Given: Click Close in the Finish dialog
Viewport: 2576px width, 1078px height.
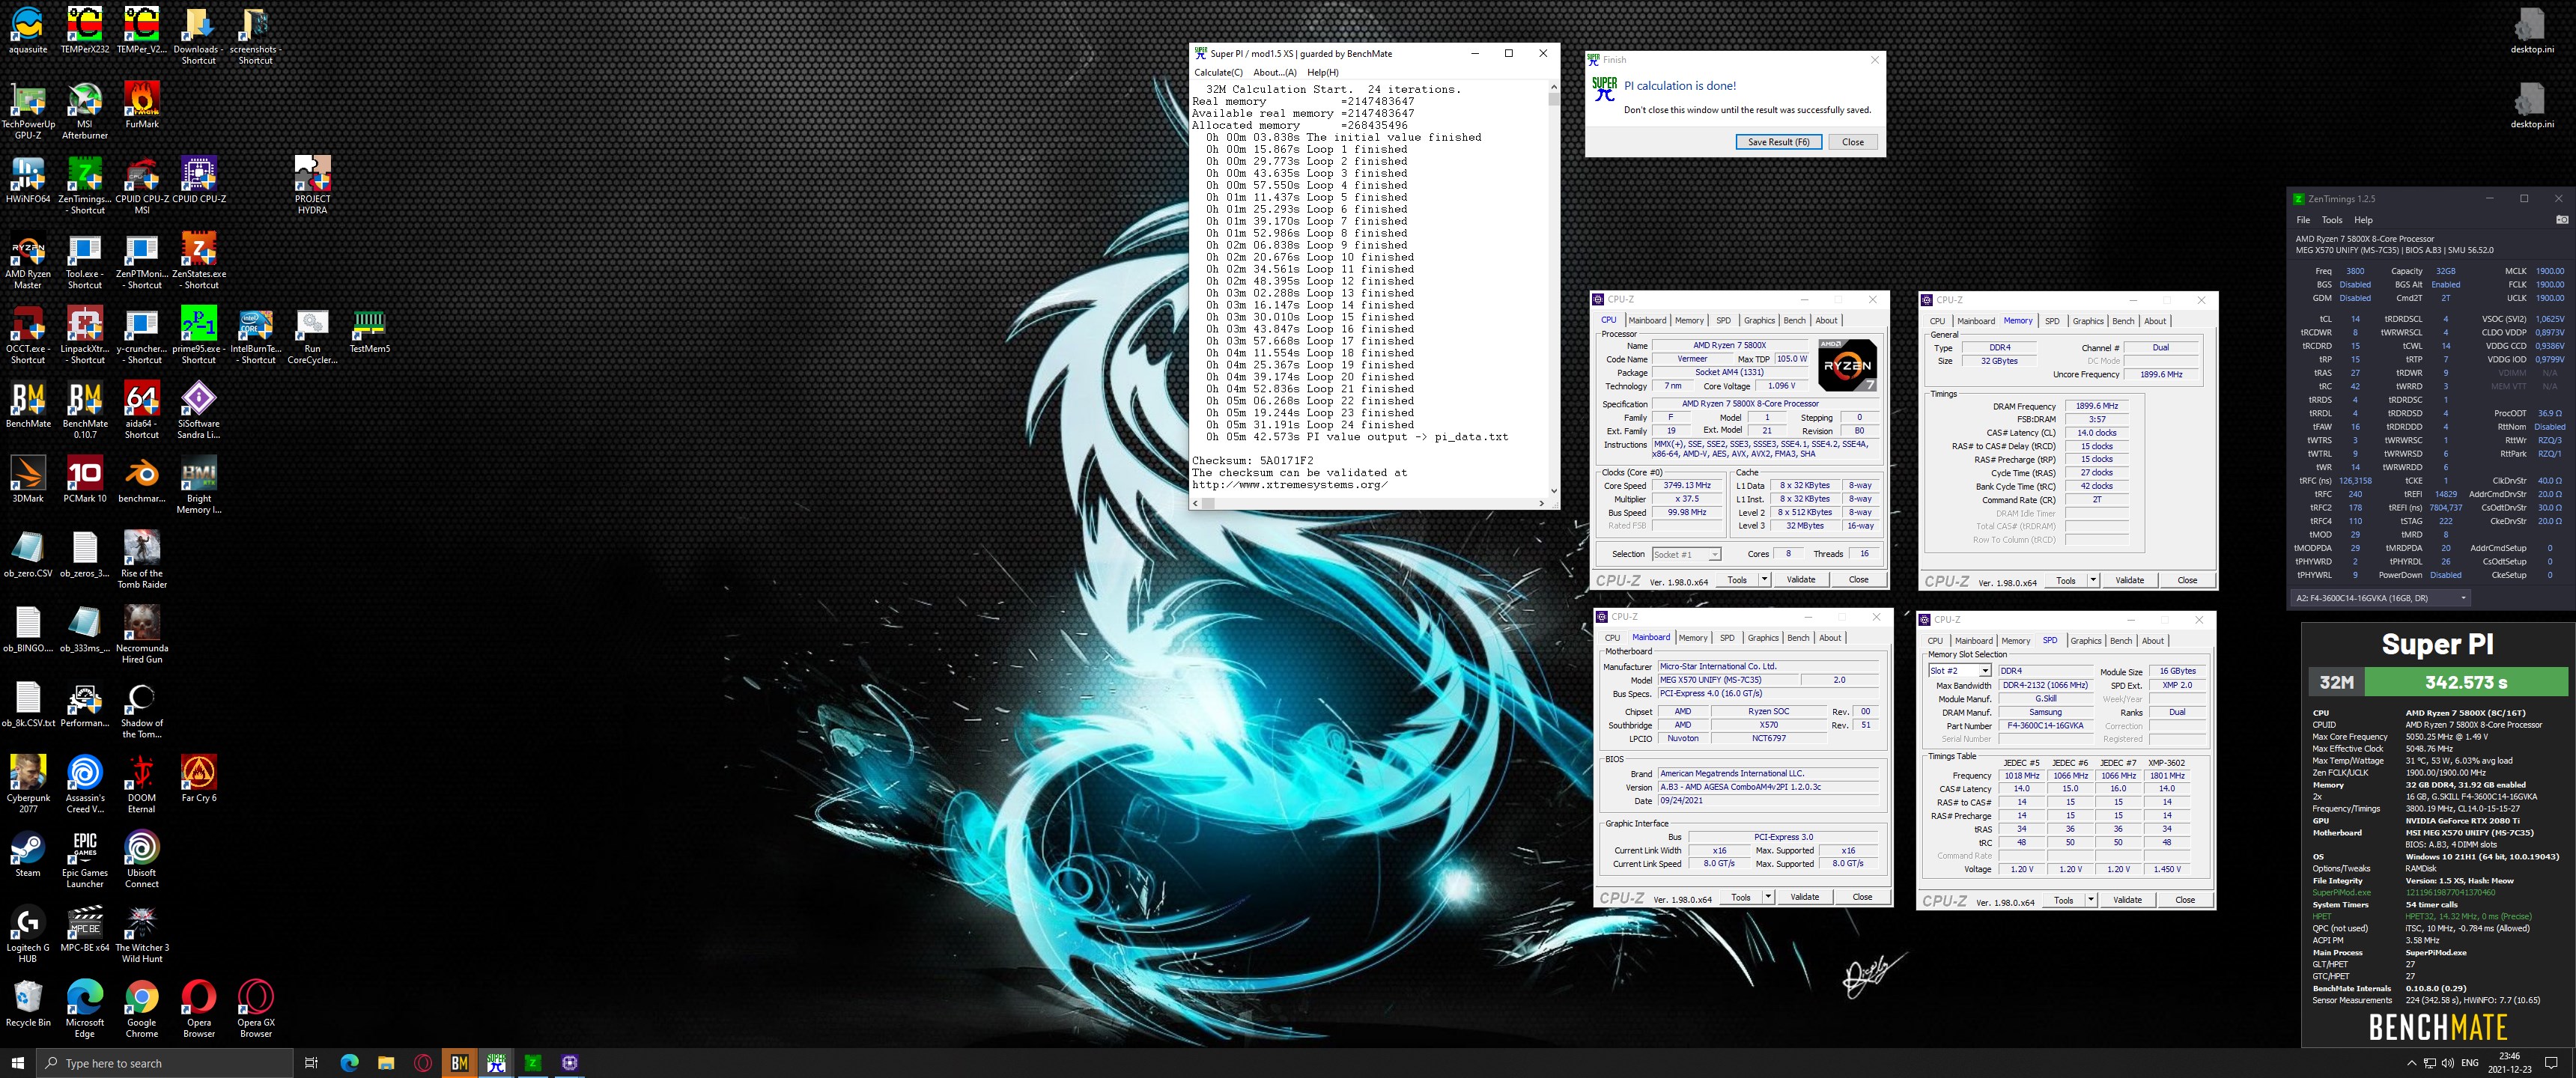Looking at the screenshot, I should click(1853, 142).
